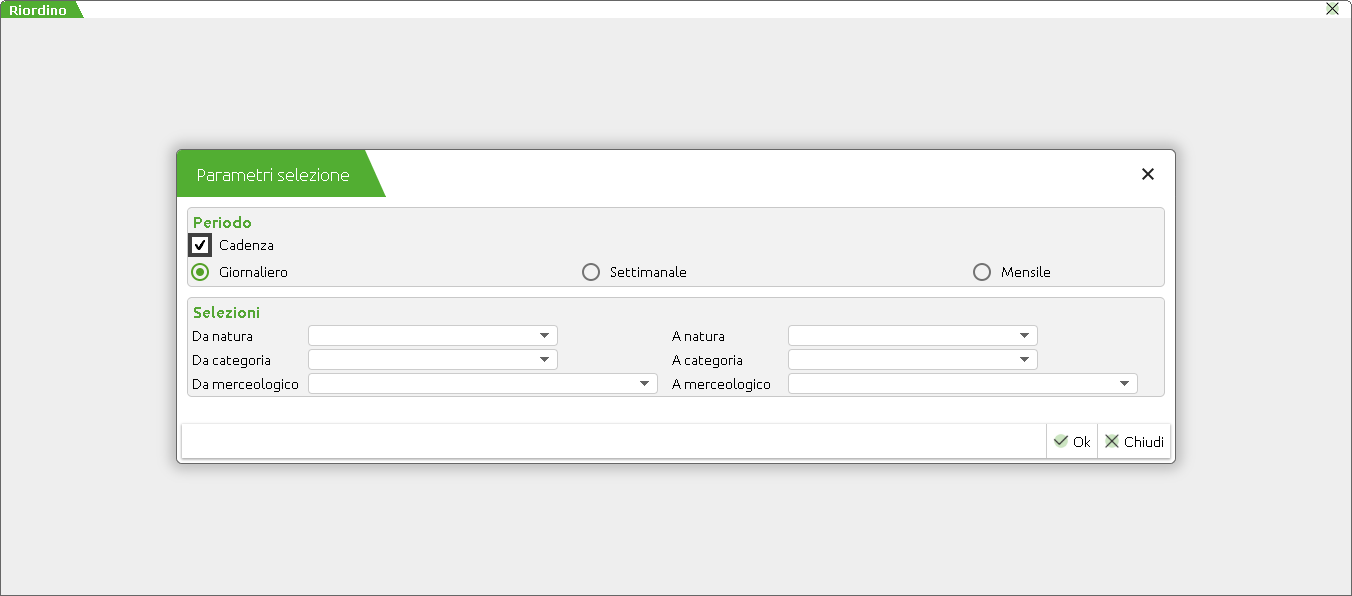Close the Parametri selezione dialog with X
Image resolution: width=1352 pixels, height=596 pixels.
(x=1148, y=174)
